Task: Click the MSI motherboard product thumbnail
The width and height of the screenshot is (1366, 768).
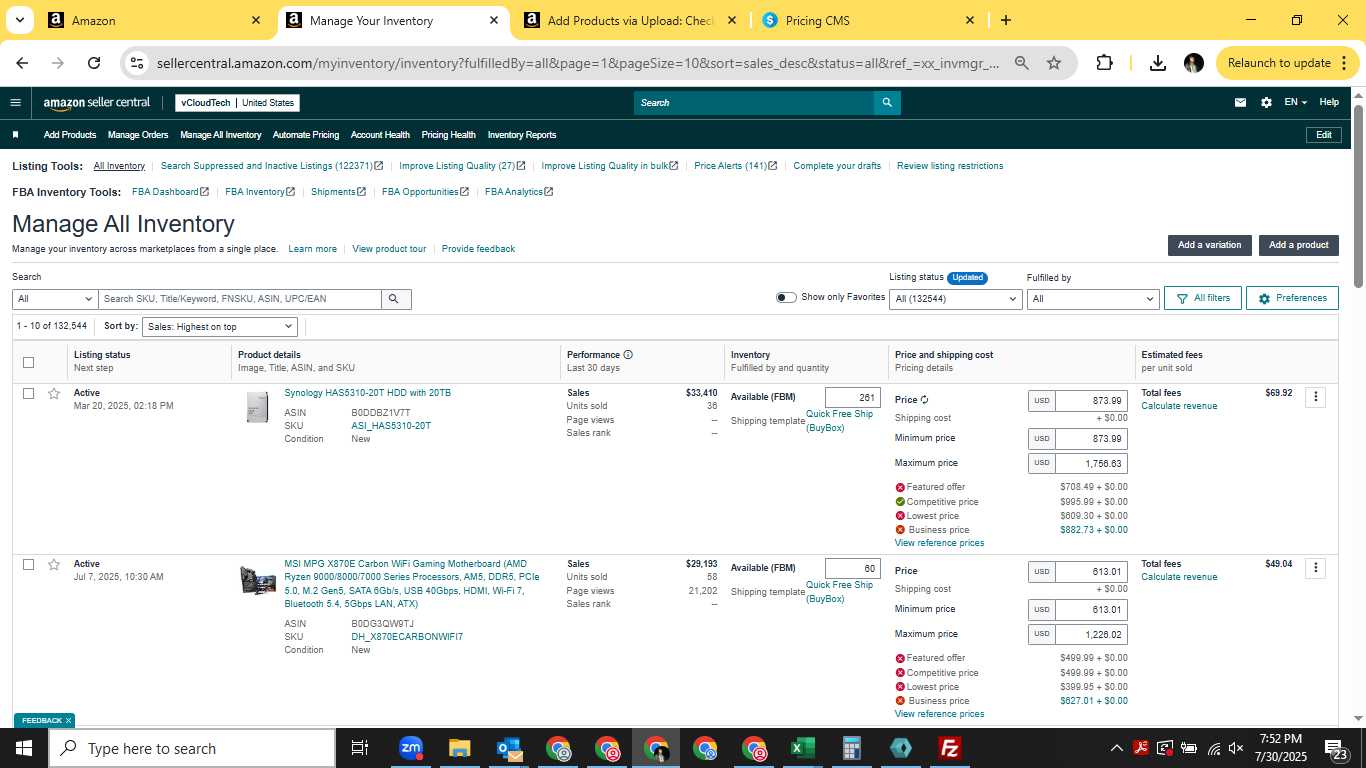Action: pyautogui.click(x=257, y=580)
